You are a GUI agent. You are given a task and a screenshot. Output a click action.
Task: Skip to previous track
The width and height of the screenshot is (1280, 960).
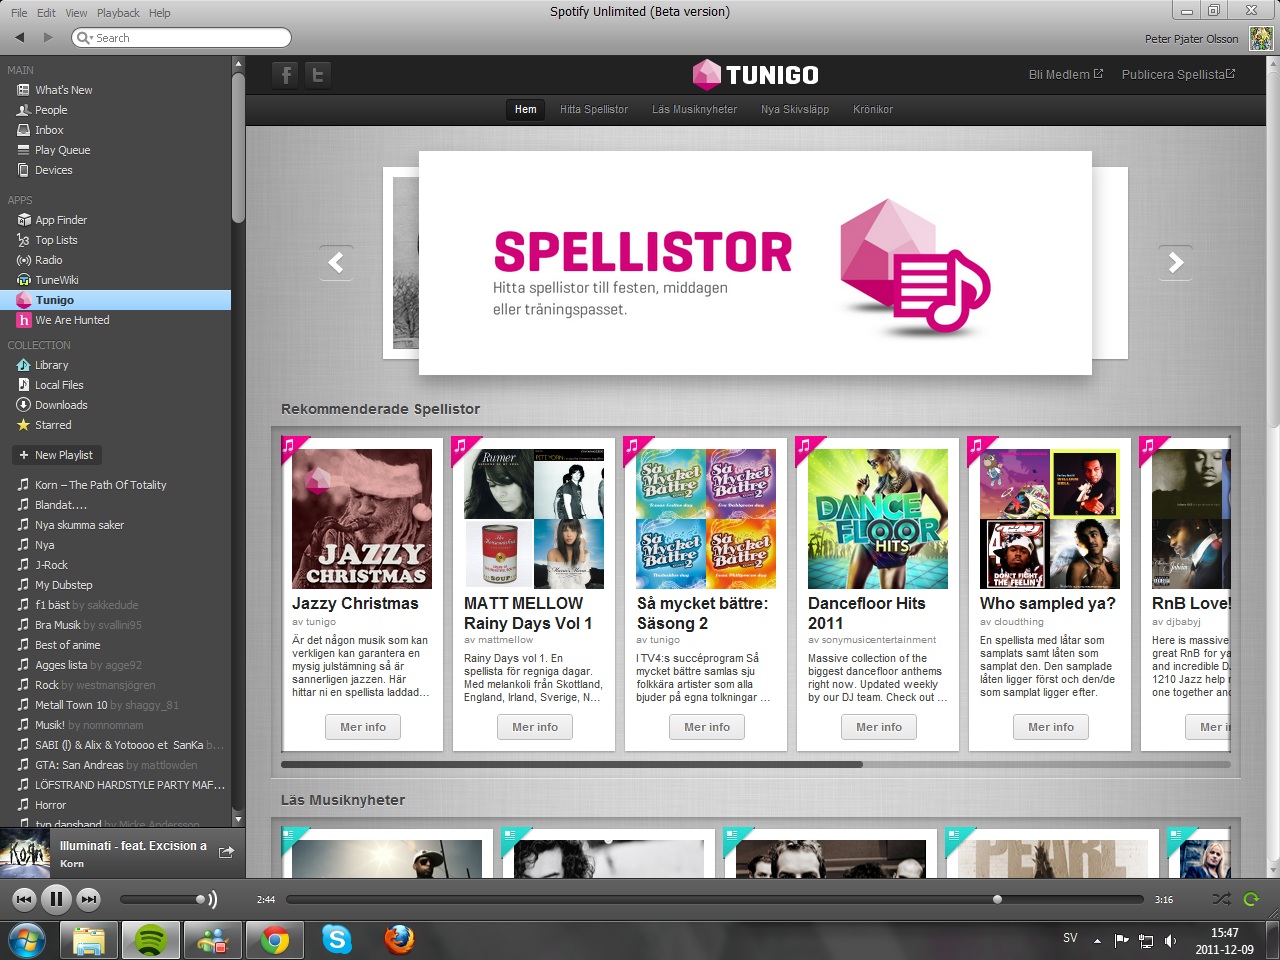24,899
